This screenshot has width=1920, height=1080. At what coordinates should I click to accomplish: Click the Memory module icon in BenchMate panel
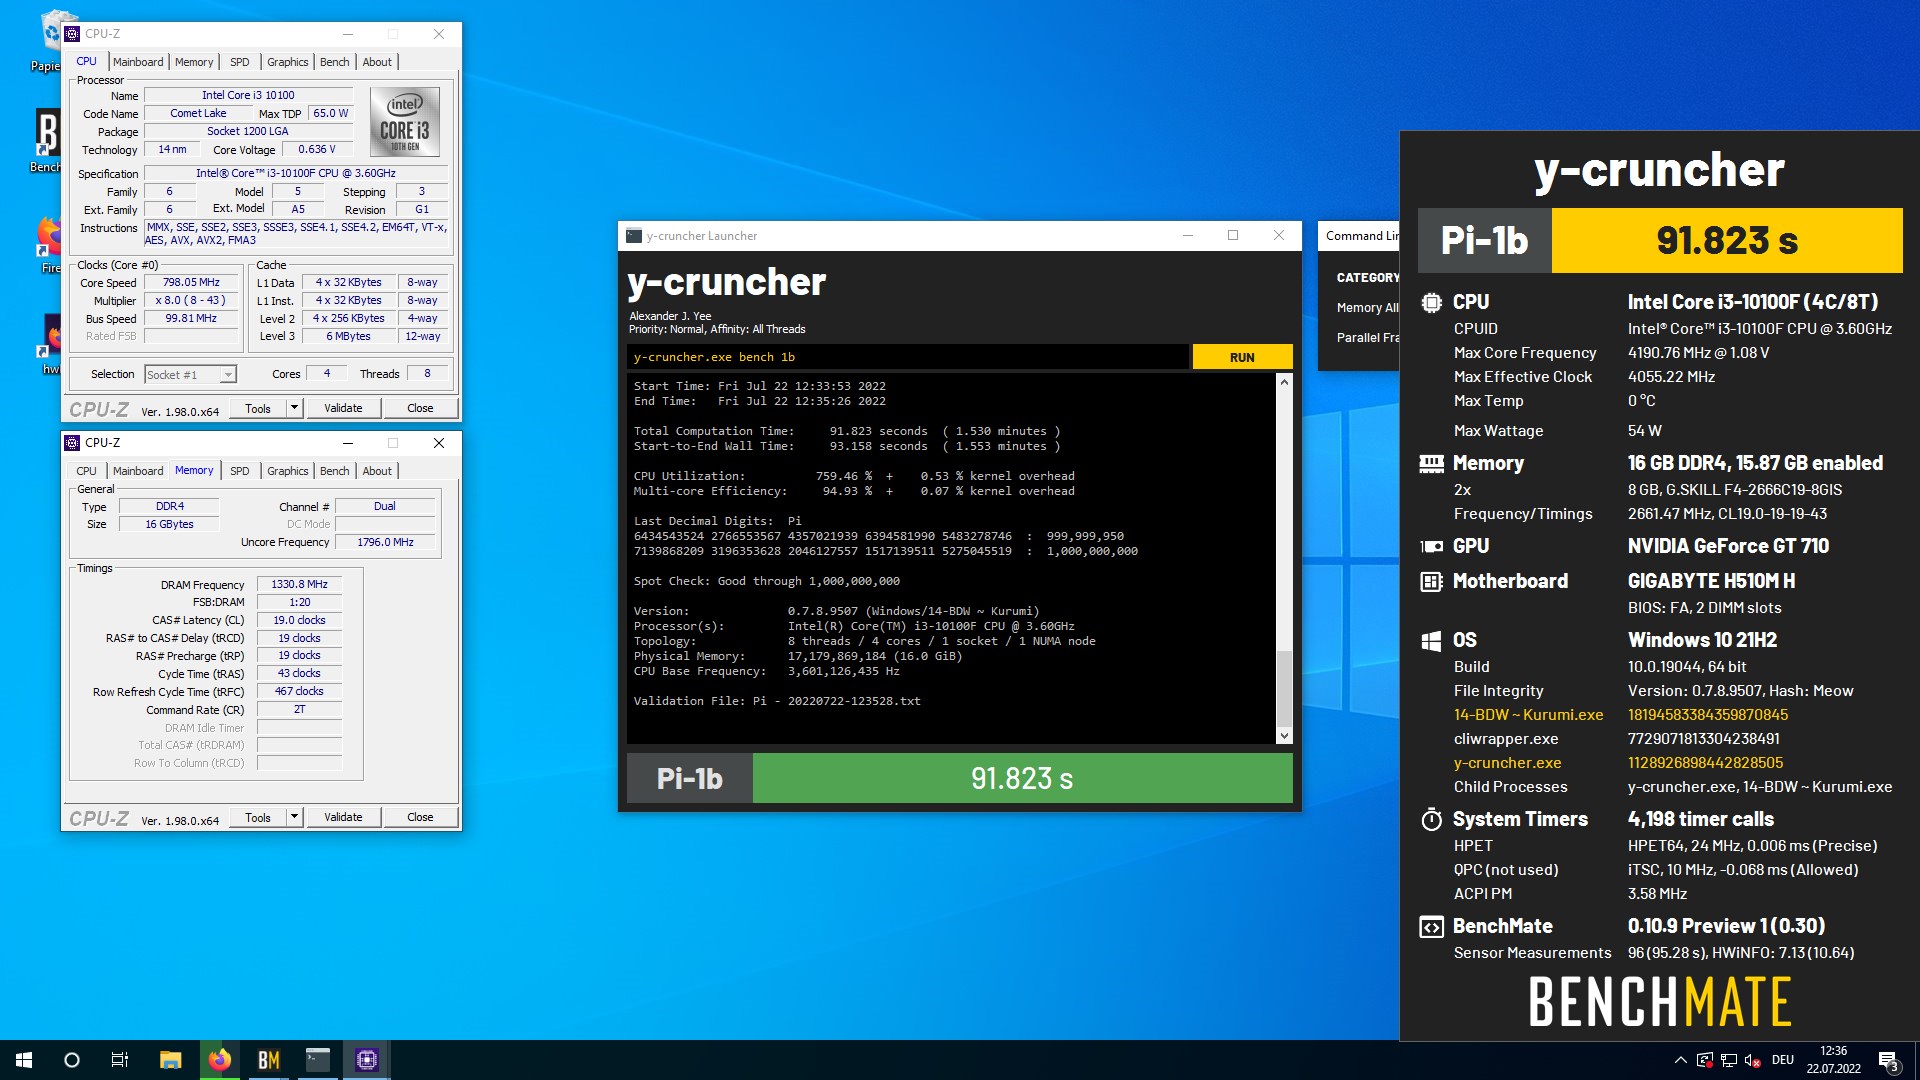[1431, 463]
